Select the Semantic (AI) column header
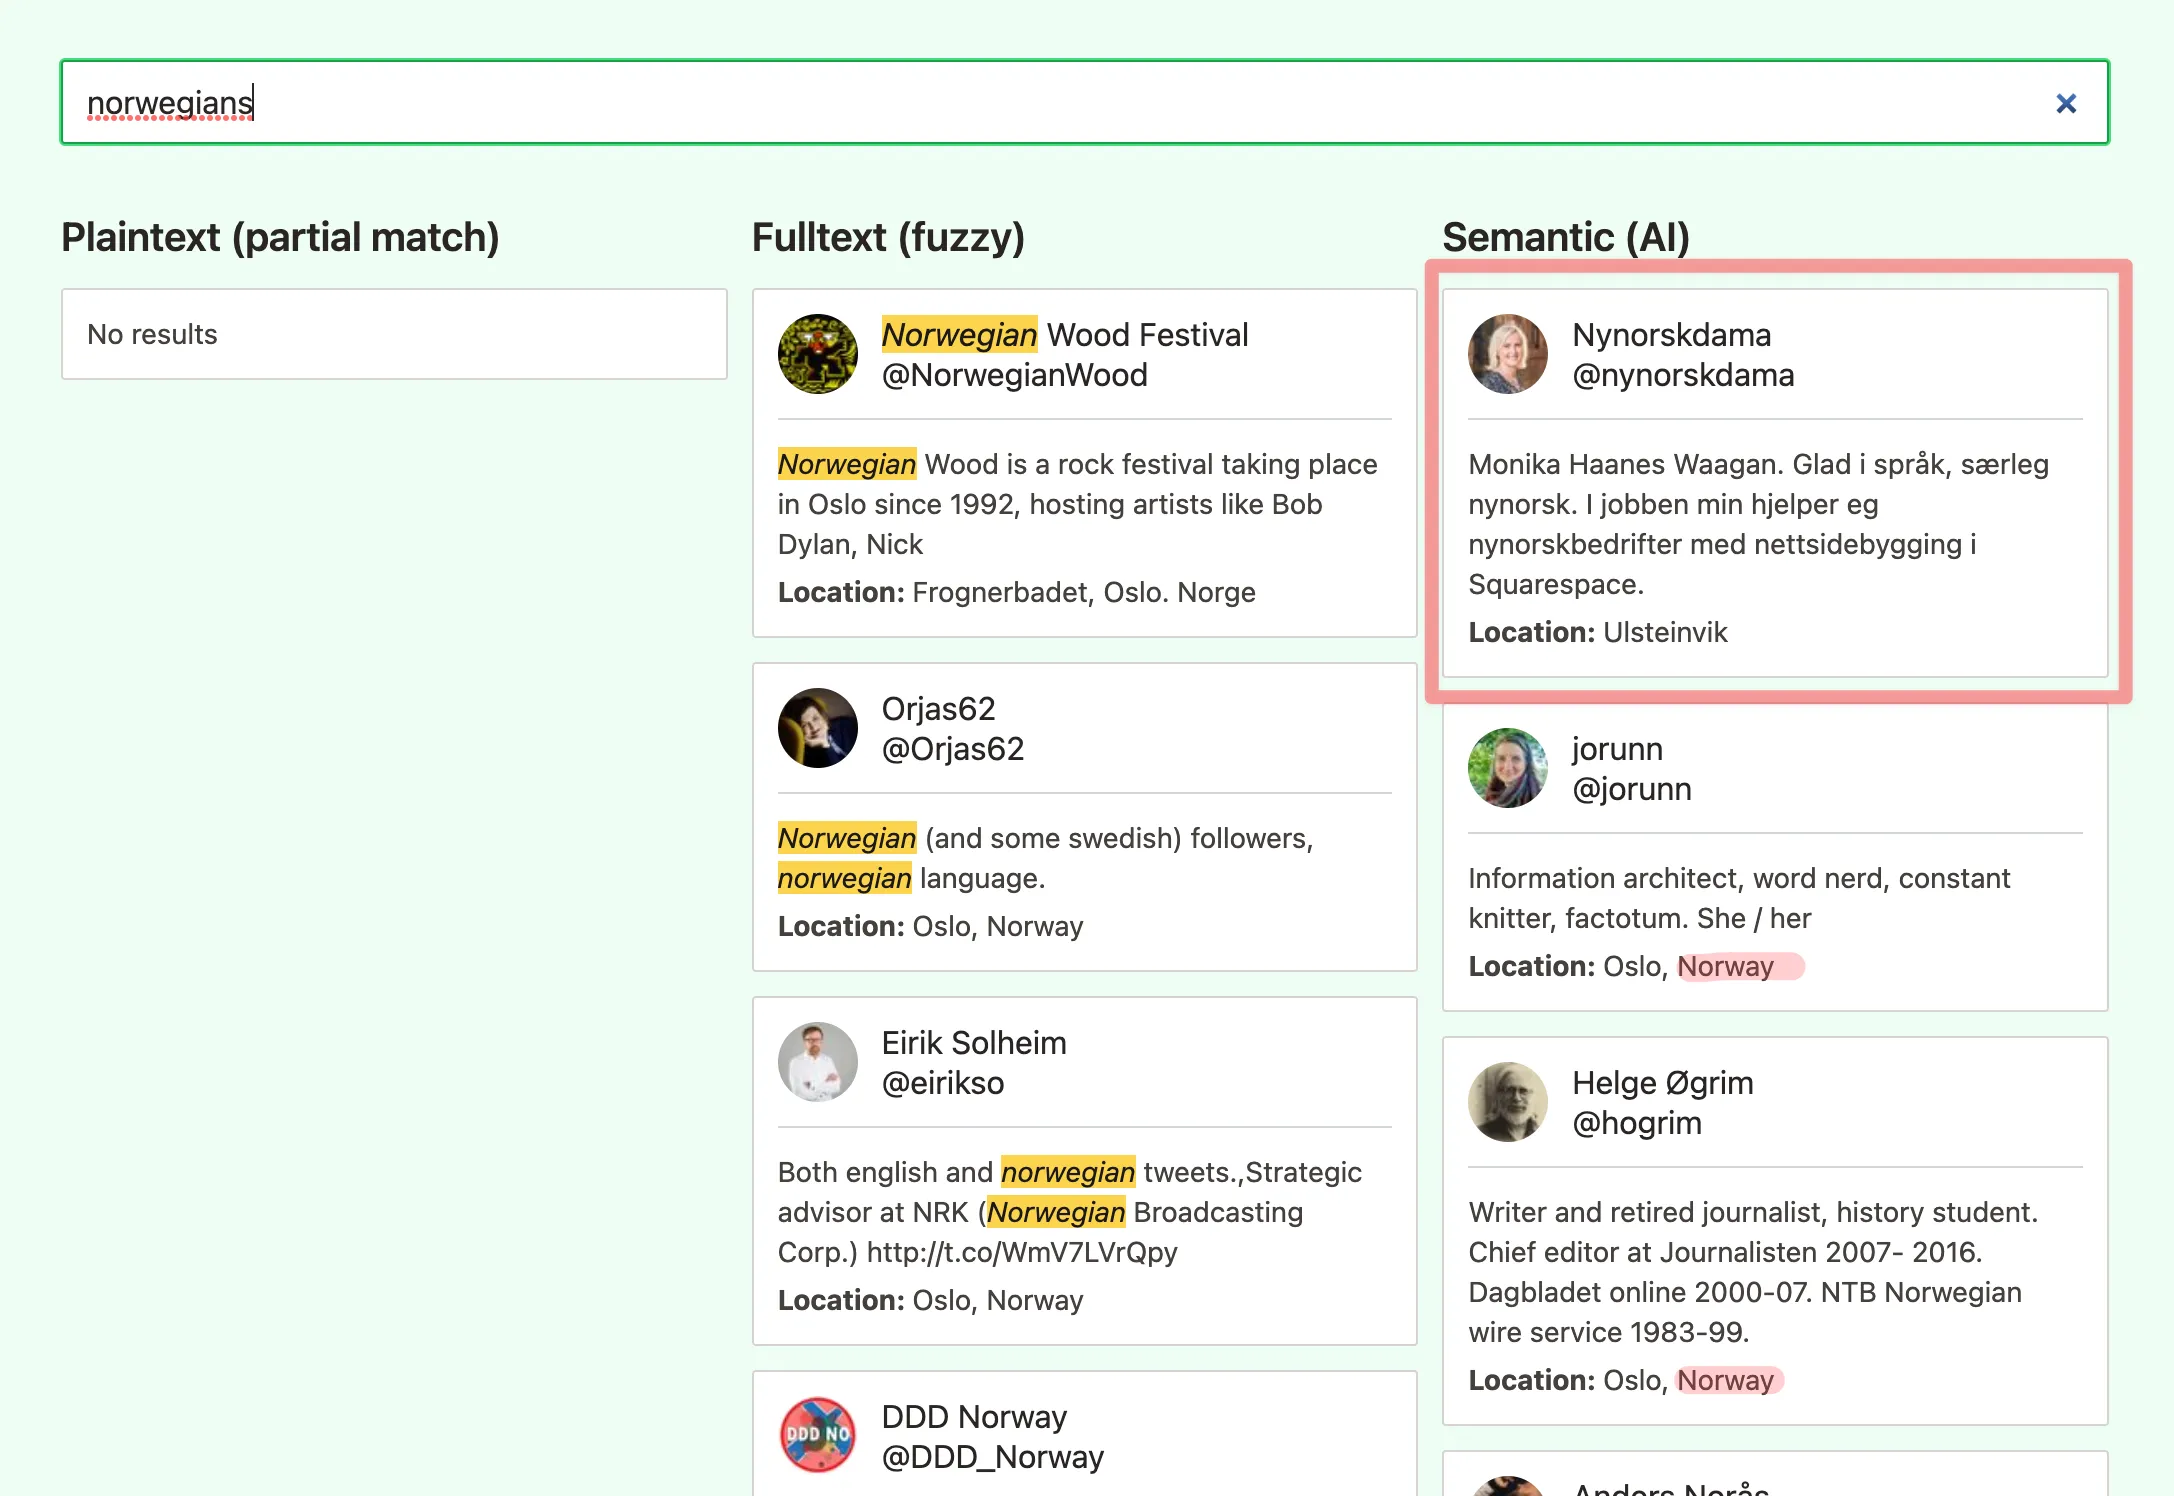The image size is (2174, 1496). [x=1565, y=237]
